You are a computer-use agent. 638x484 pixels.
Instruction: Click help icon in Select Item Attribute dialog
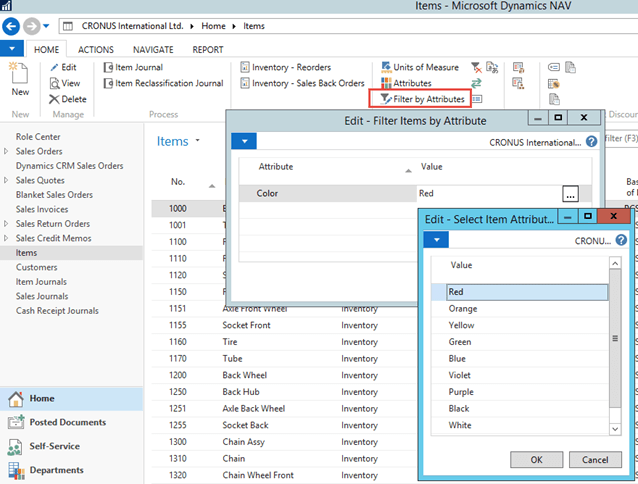click(x=621, y=240)
